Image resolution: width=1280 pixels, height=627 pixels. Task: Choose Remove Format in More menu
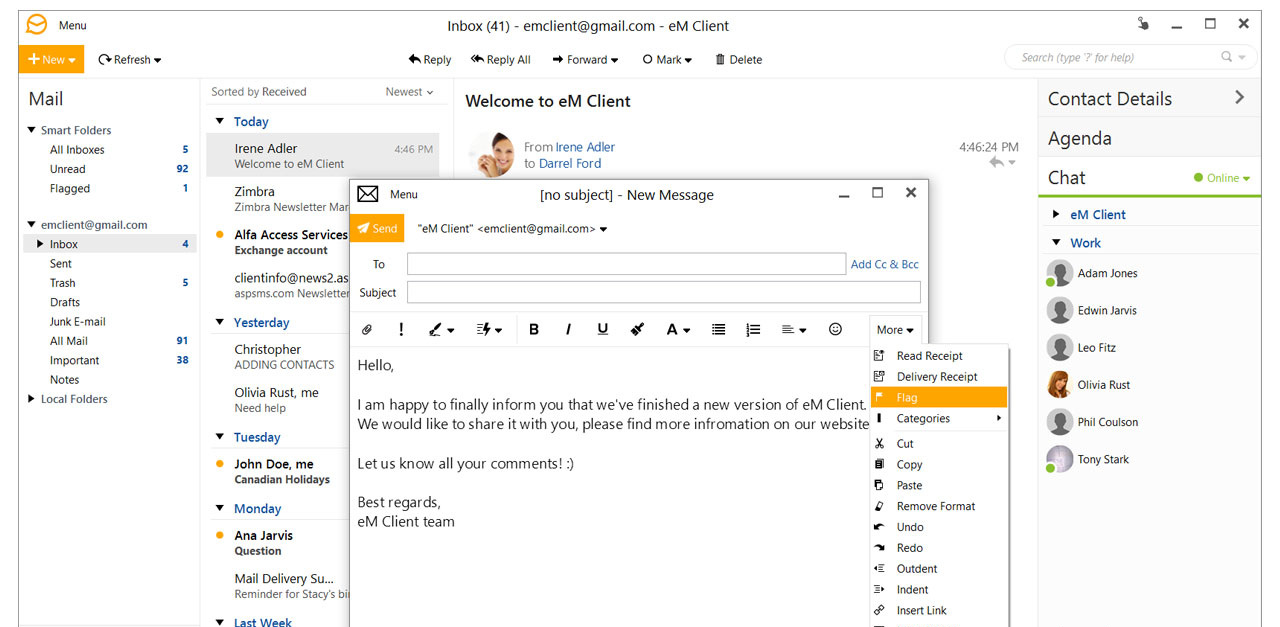(938, 506)
